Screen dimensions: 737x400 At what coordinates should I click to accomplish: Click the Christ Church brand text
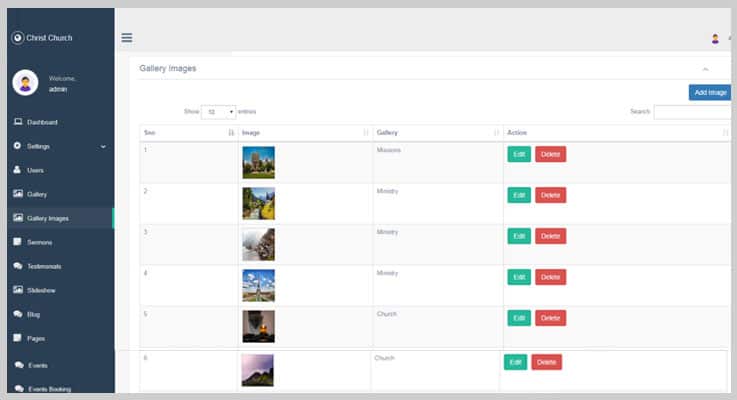49,38
